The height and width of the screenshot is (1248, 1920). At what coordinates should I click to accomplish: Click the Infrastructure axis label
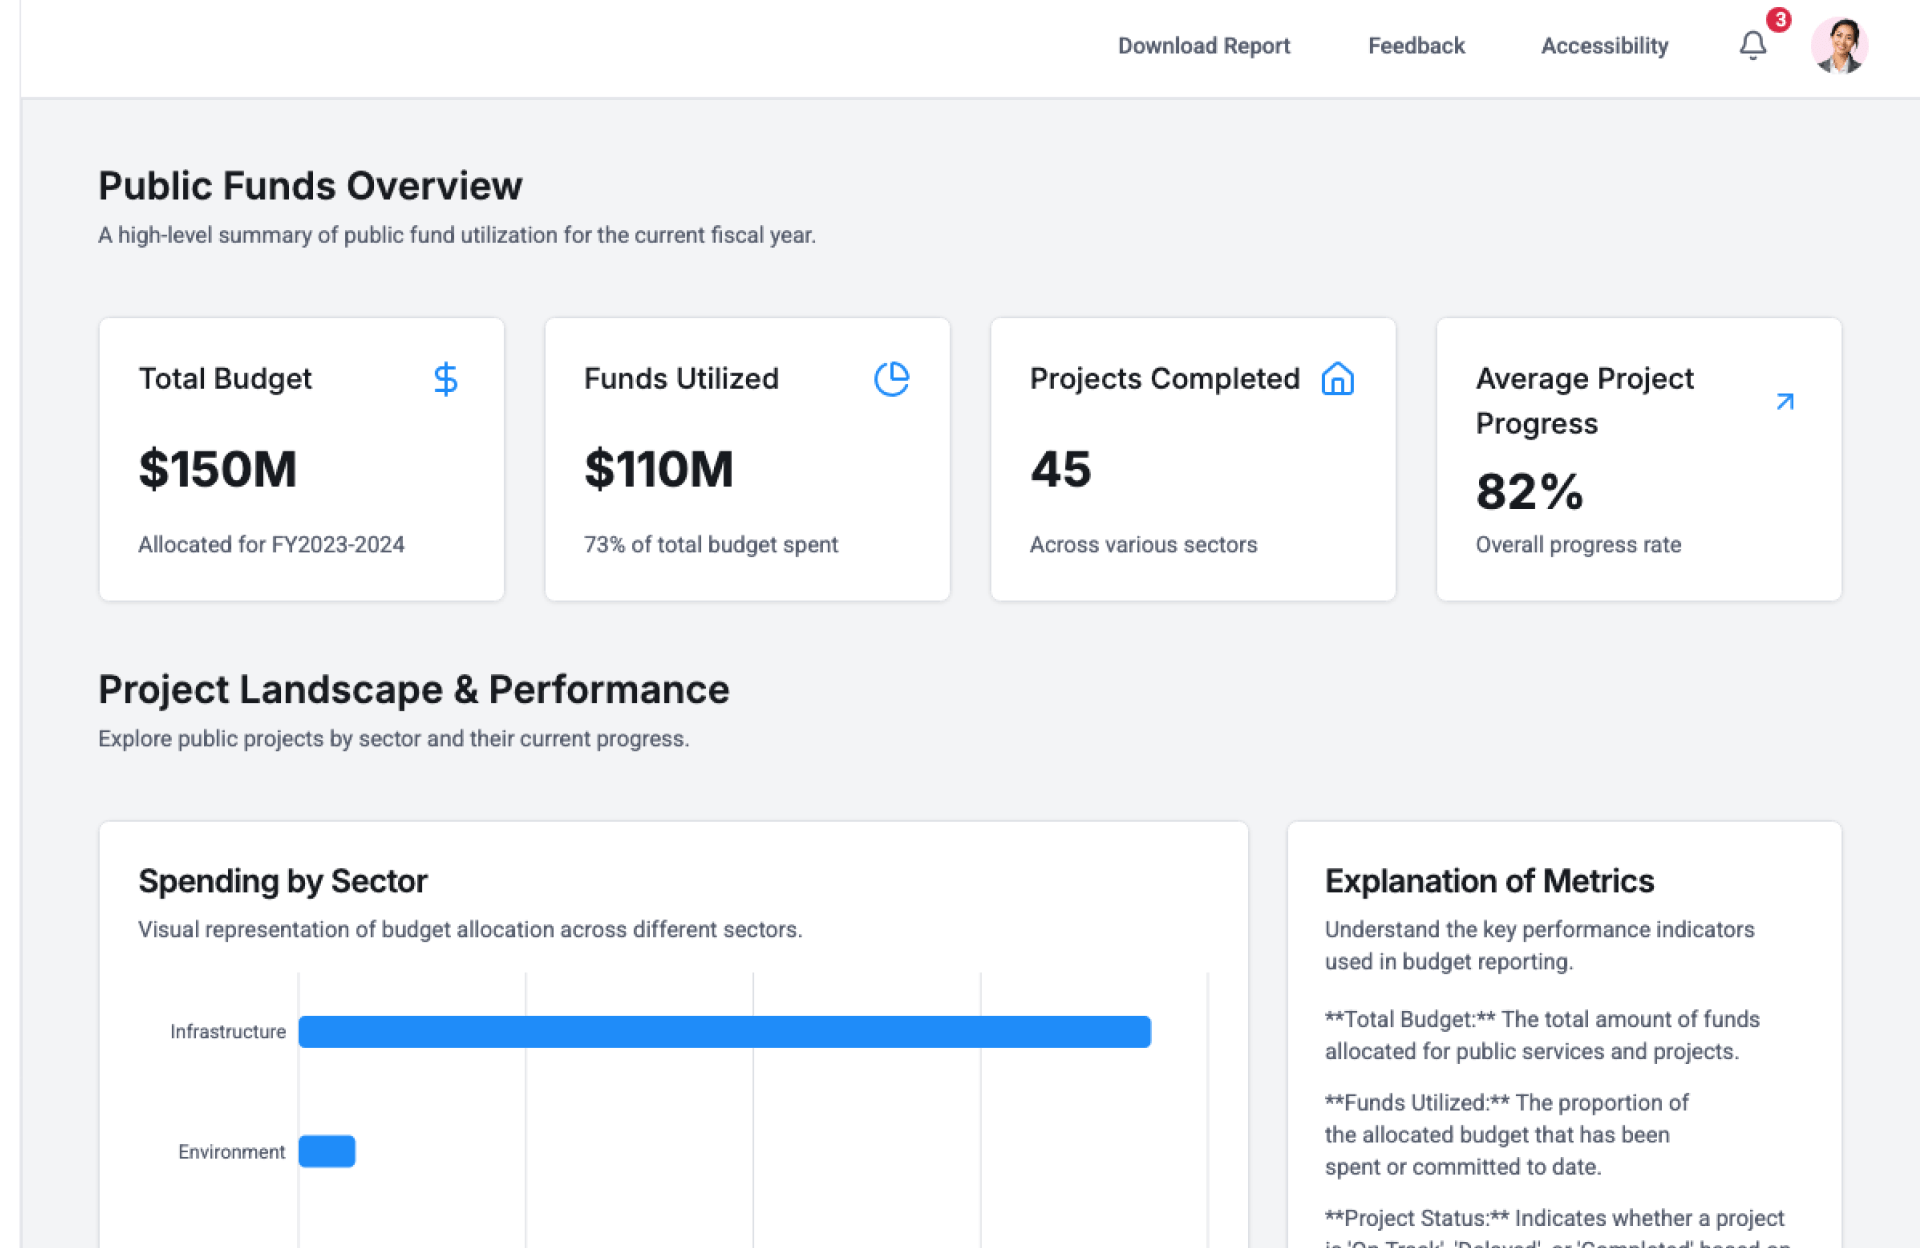(x=228, y=1031)
